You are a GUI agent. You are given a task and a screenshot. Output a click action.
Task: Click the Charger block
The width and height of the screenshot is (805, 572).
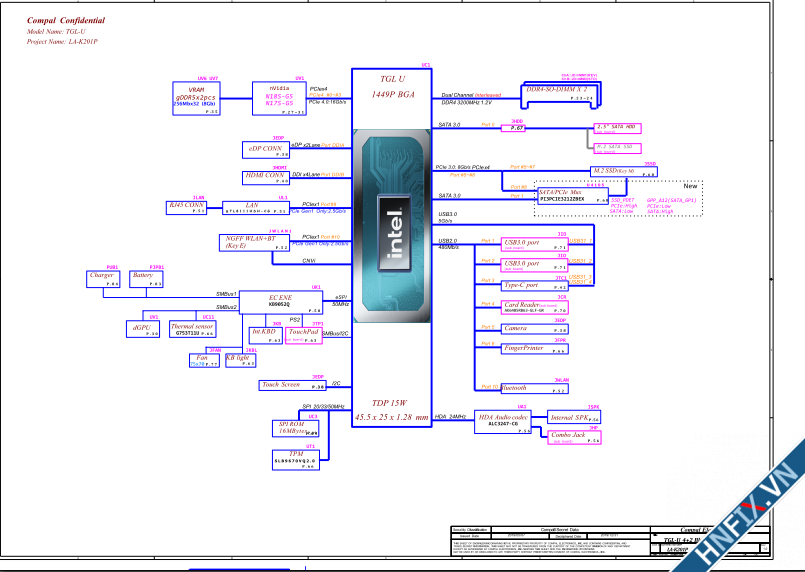(x=103, y=279)
